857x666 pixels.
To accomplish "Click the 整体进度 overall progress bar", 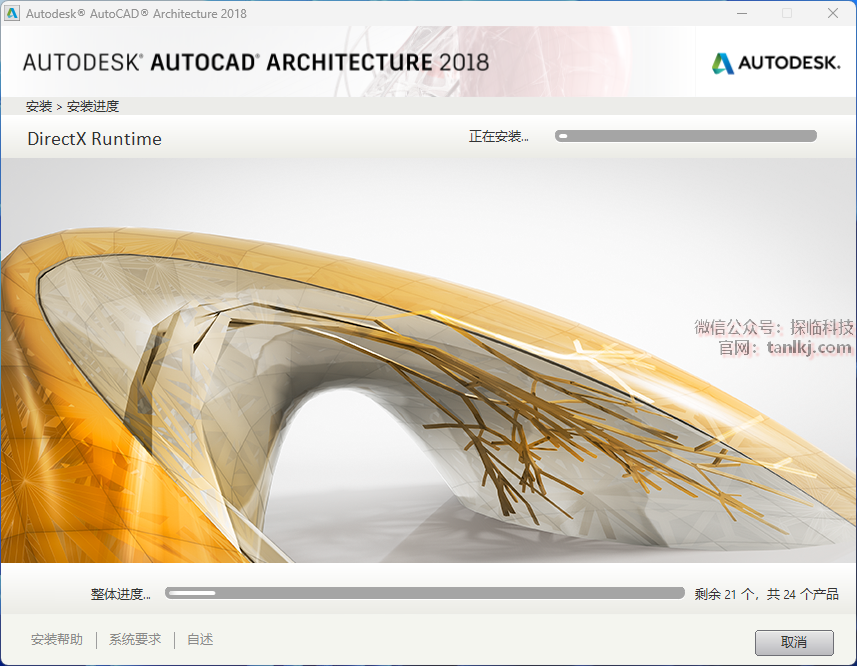I will tap(425, 593).
